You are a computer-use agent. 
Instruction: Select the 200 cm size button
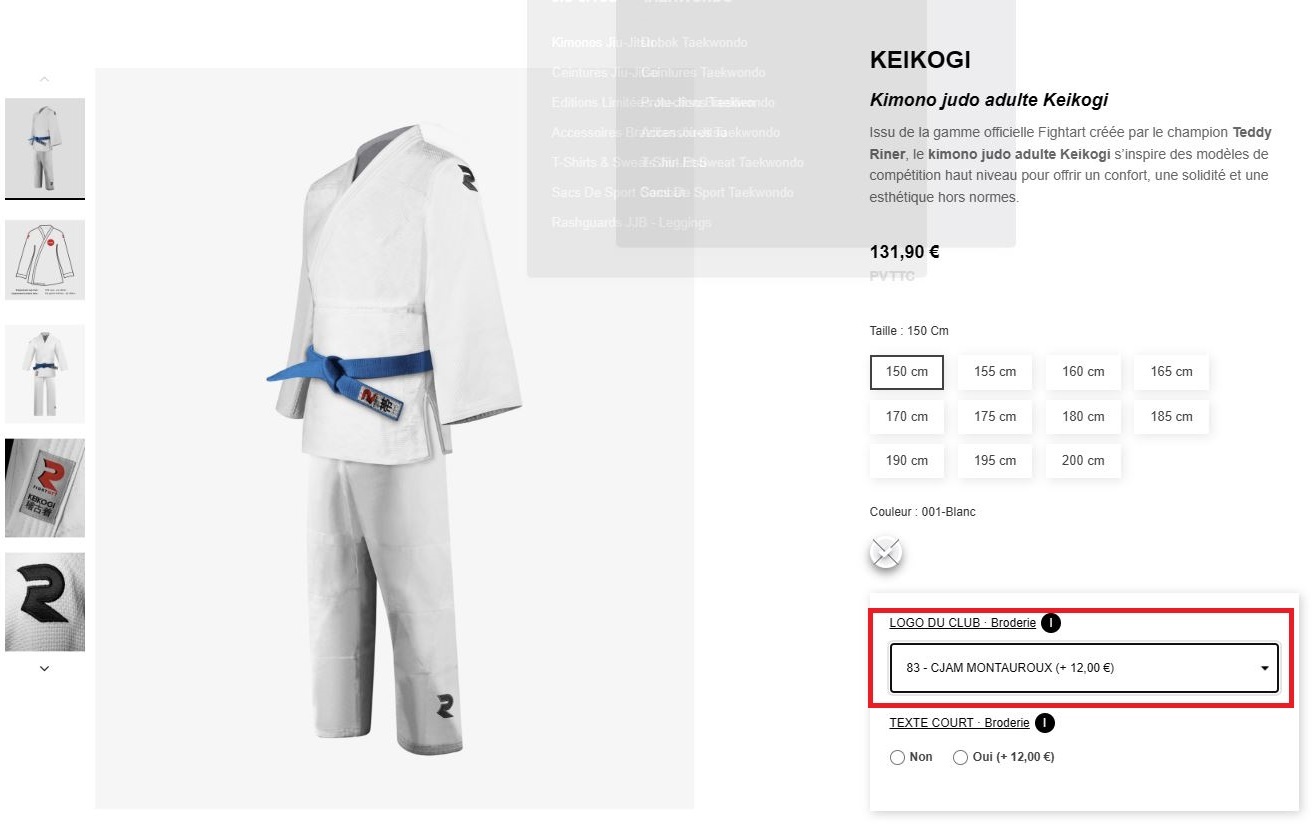[x=1083, y=461]
